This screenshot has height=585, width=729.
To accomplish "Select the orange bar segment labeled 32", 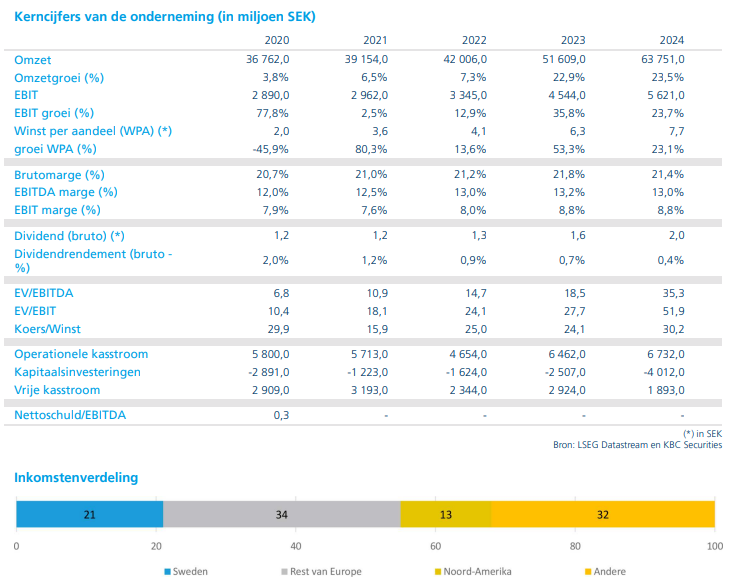I will (x=602, y=514).
